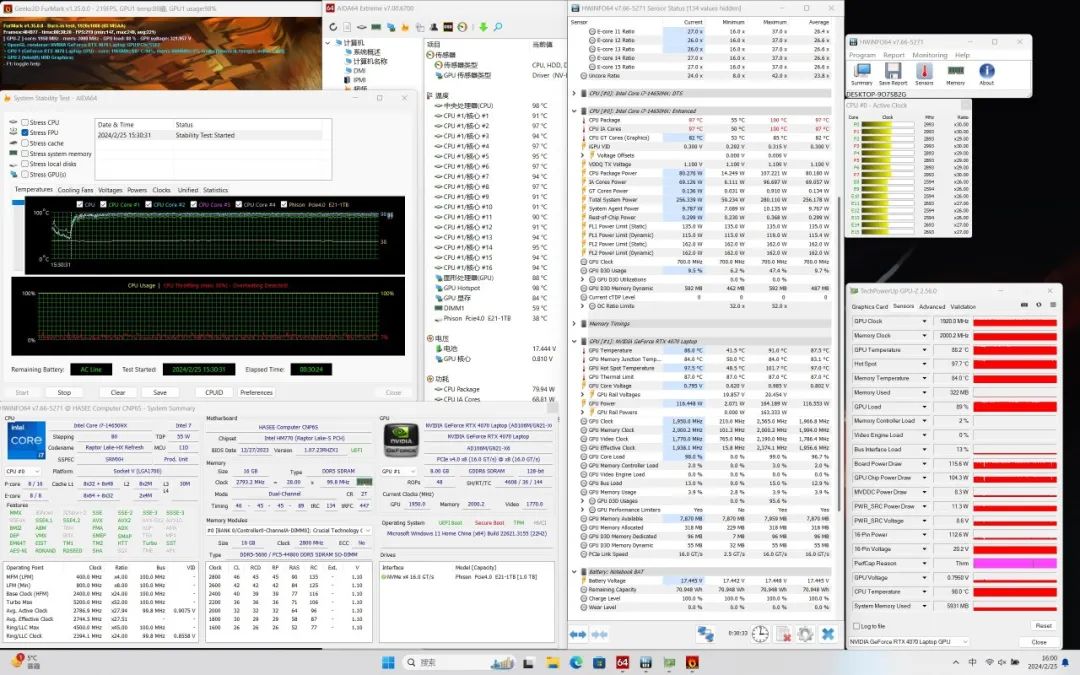
Task: Open the Monitoring menu in HWiNFO
Action: 929,55
